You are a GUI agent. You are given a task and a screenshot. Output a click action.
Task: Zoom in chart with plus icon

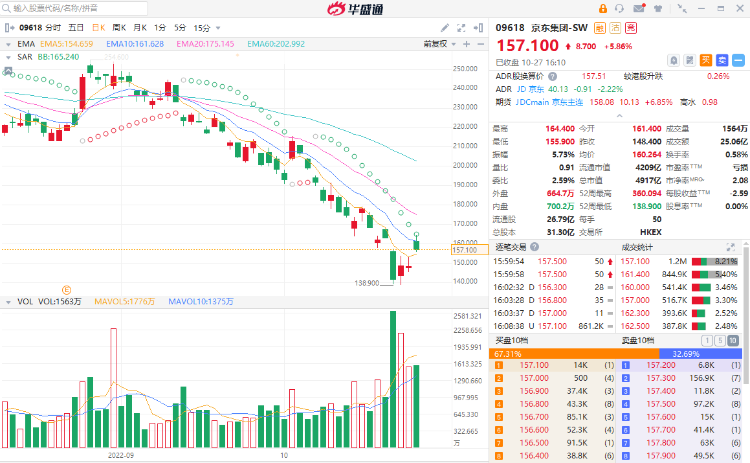click(466, 44)
